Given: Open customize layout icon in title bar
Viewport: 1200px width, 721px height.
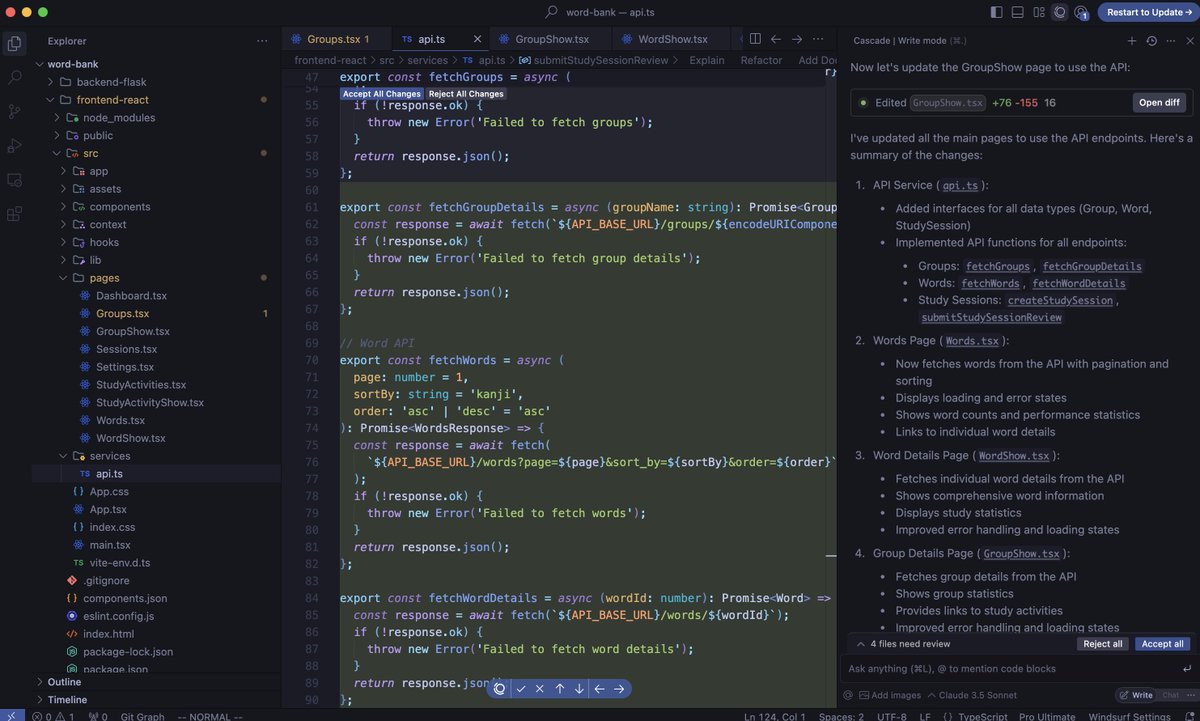Looking at the screenshot, I should pyautogui.click(x=1038, y=12).
